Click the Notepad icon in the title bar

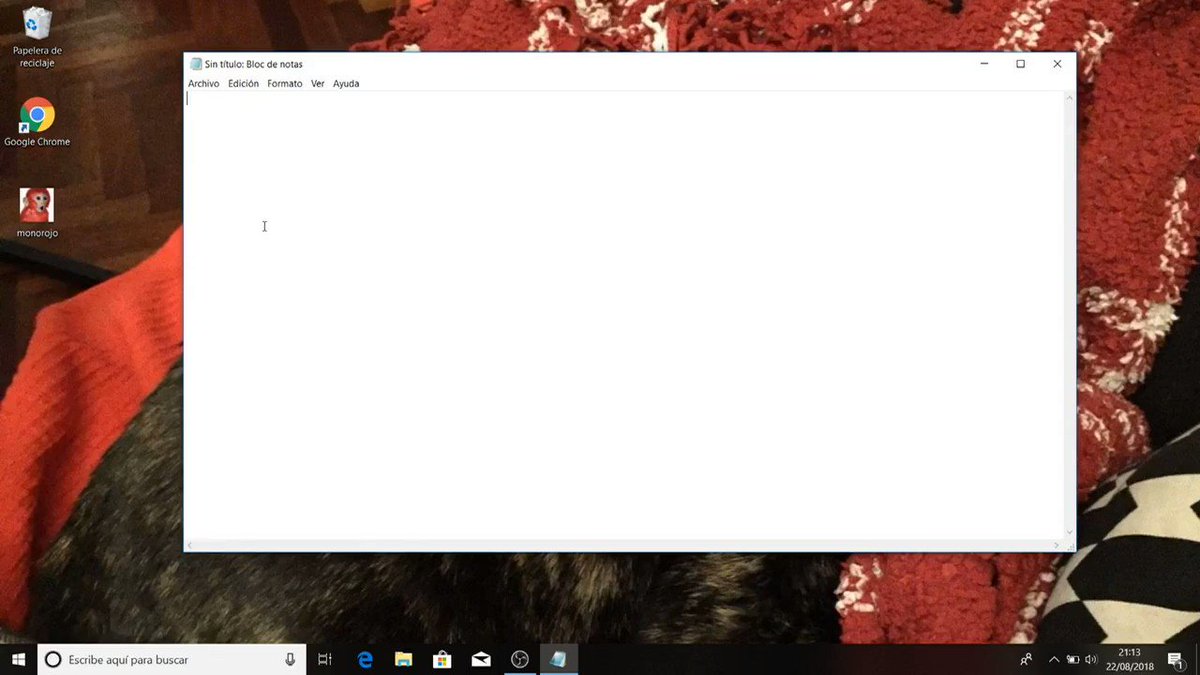pyautogui.click(x=196, y=64)
